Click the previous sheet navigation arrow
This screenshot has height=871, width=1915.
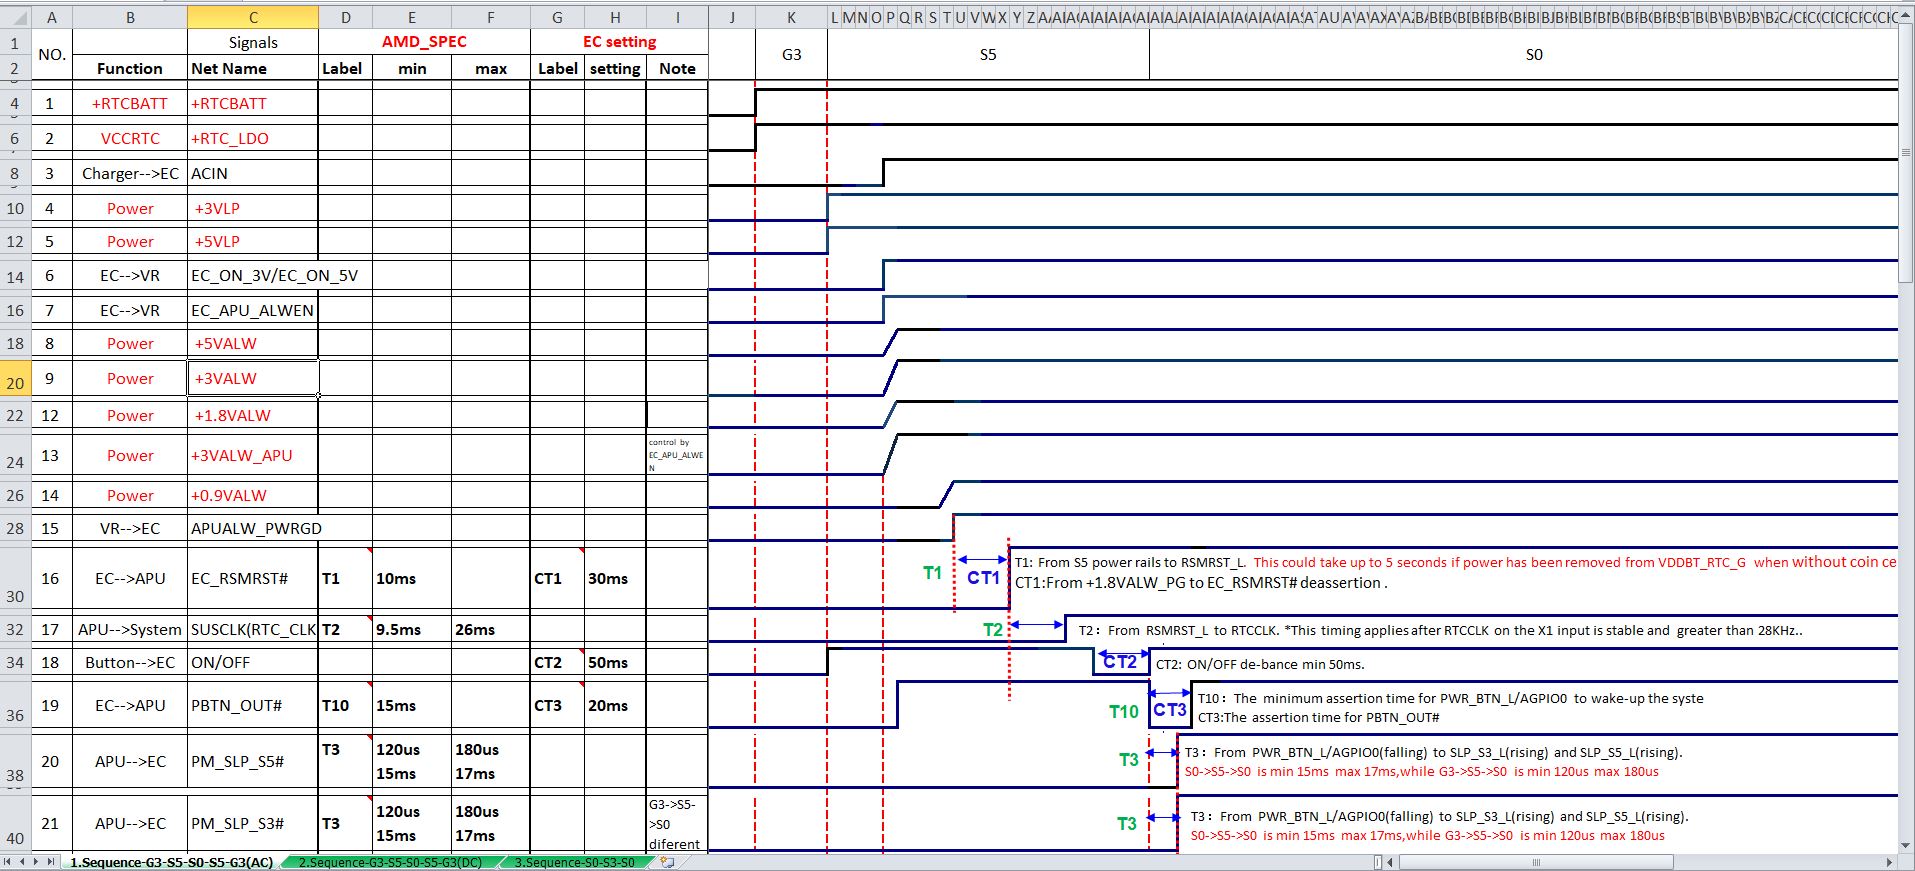(23, 862)
